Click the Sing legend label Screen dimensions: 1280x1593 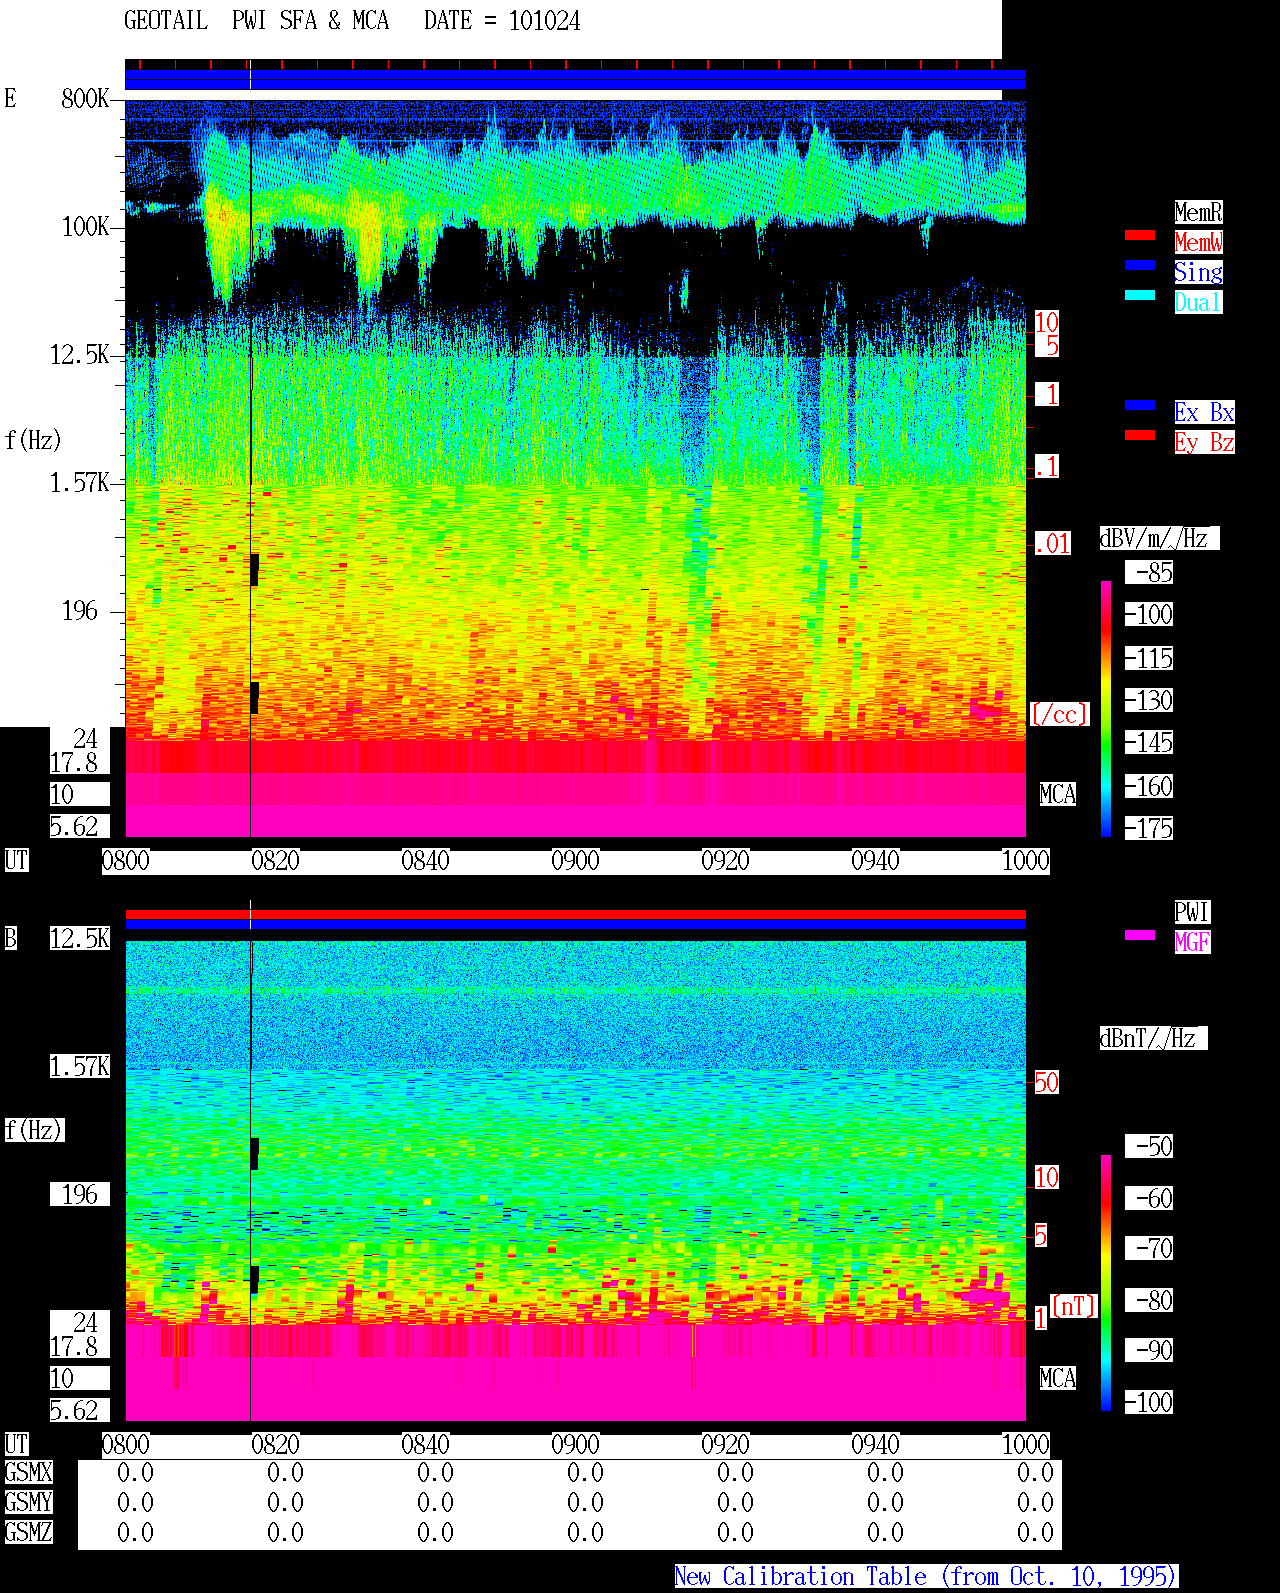point(1198,272)
